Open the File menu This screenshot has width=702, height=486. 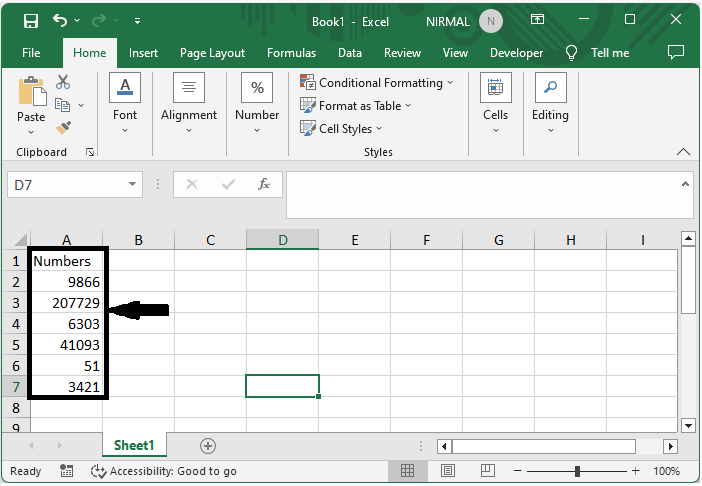pyautogui.click(x=31, y=53)
